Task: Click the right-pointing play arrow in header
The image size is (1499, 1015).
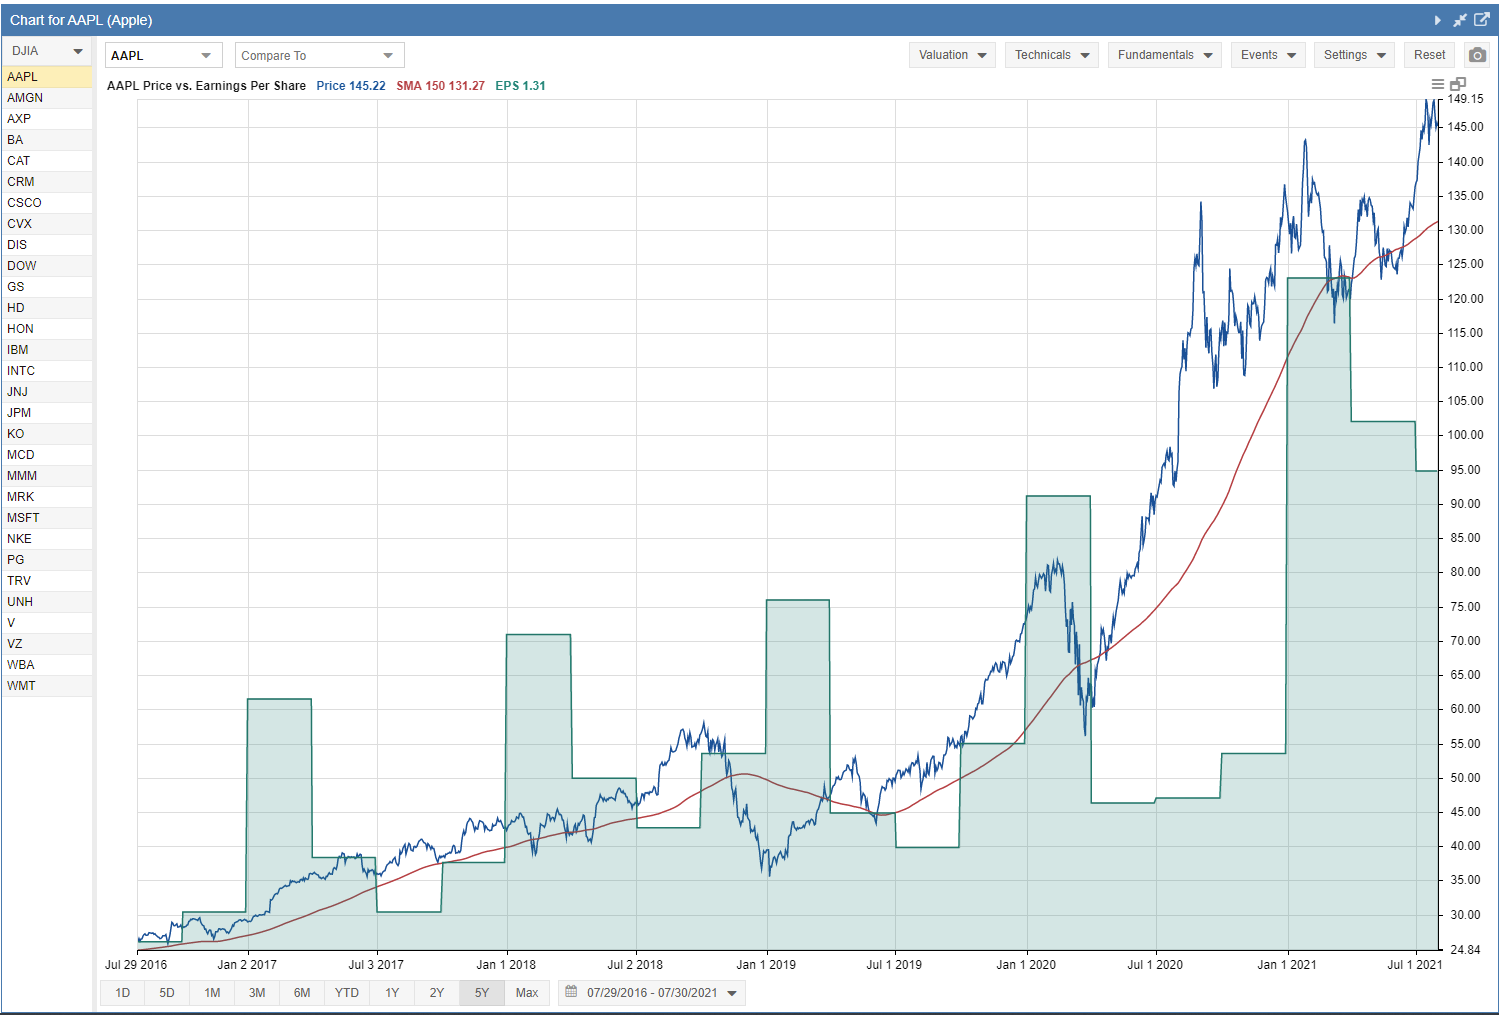Action: pos(1438,20)
